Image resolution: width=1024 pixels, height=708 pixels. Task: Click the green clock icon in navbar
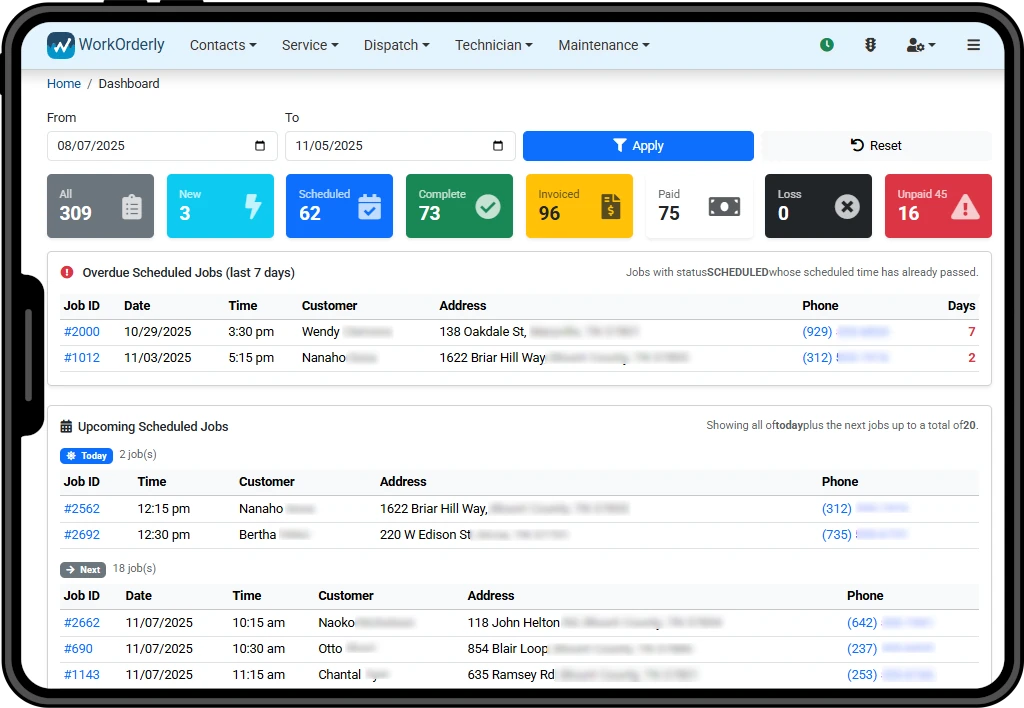click(827, 45)
